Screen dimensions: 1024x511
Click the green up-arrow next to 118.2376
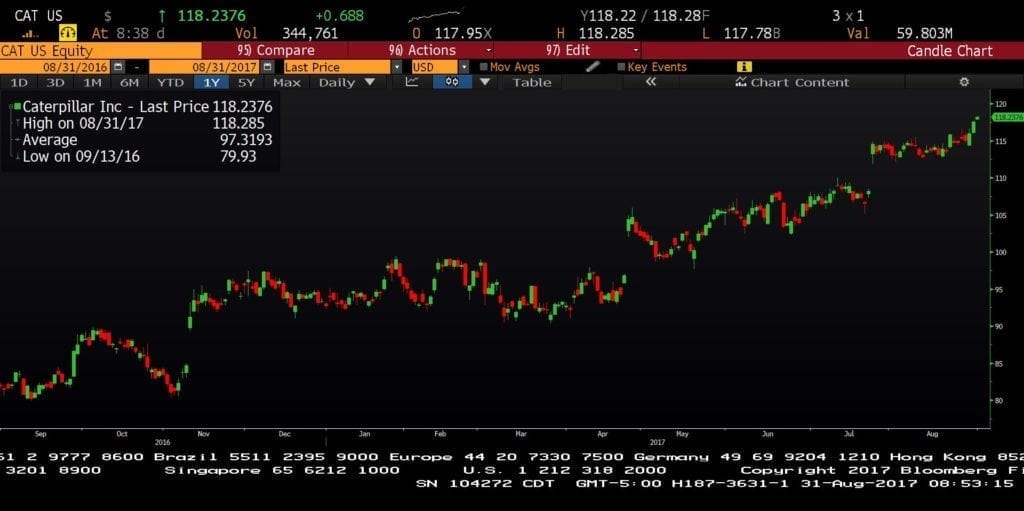click(x=162, y=16)
